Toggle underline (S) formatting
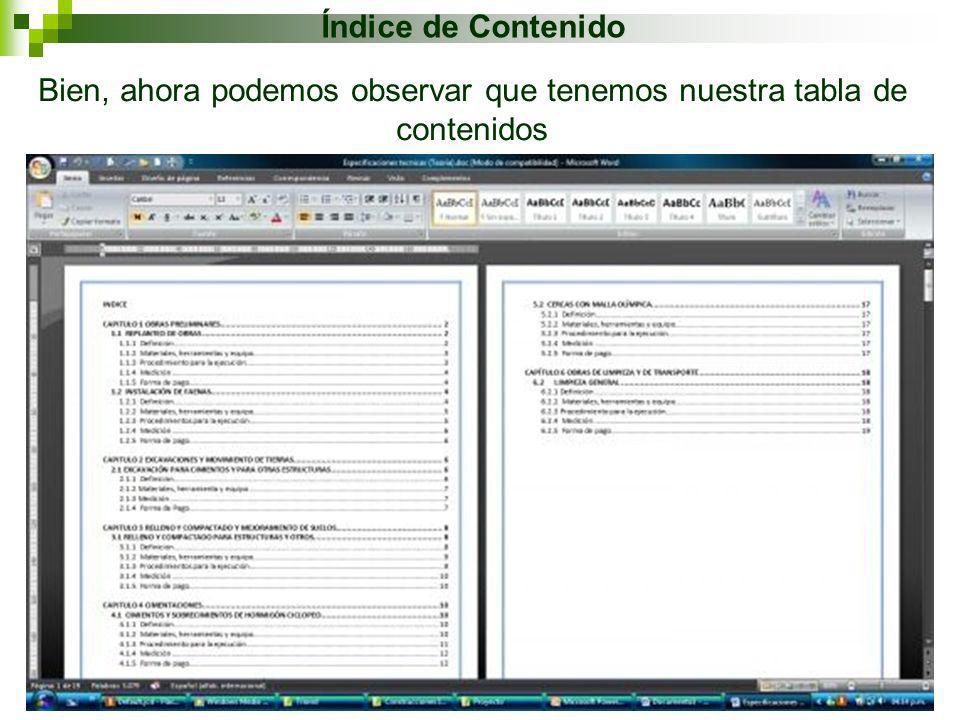Viewport: 960px width, 720px height. tap(167, 217)
